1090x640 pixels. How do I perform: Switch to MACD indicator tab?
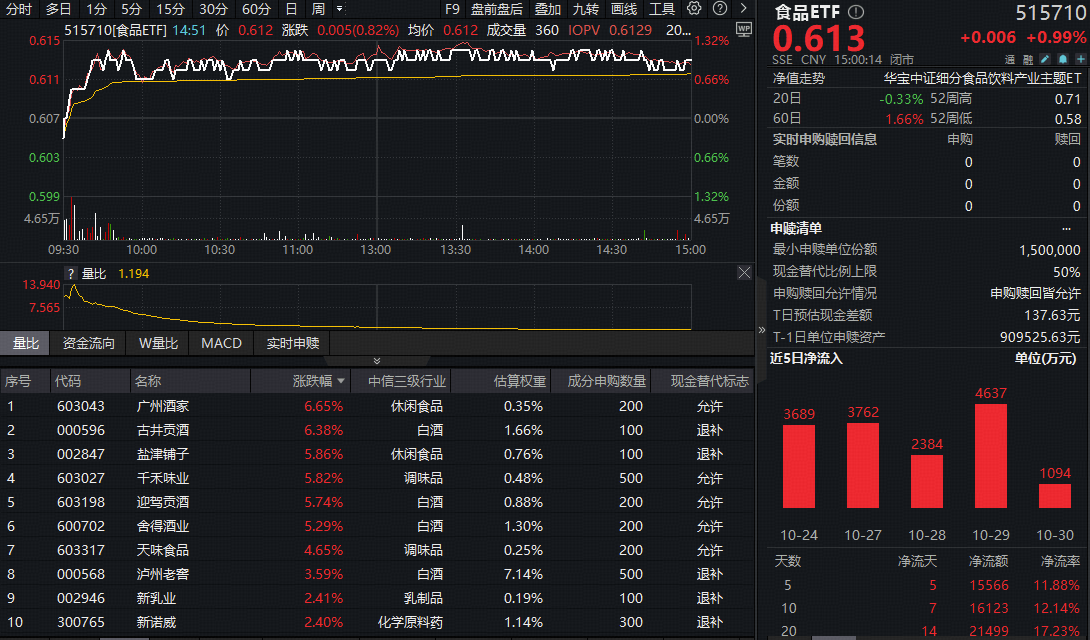pos(221,343)
